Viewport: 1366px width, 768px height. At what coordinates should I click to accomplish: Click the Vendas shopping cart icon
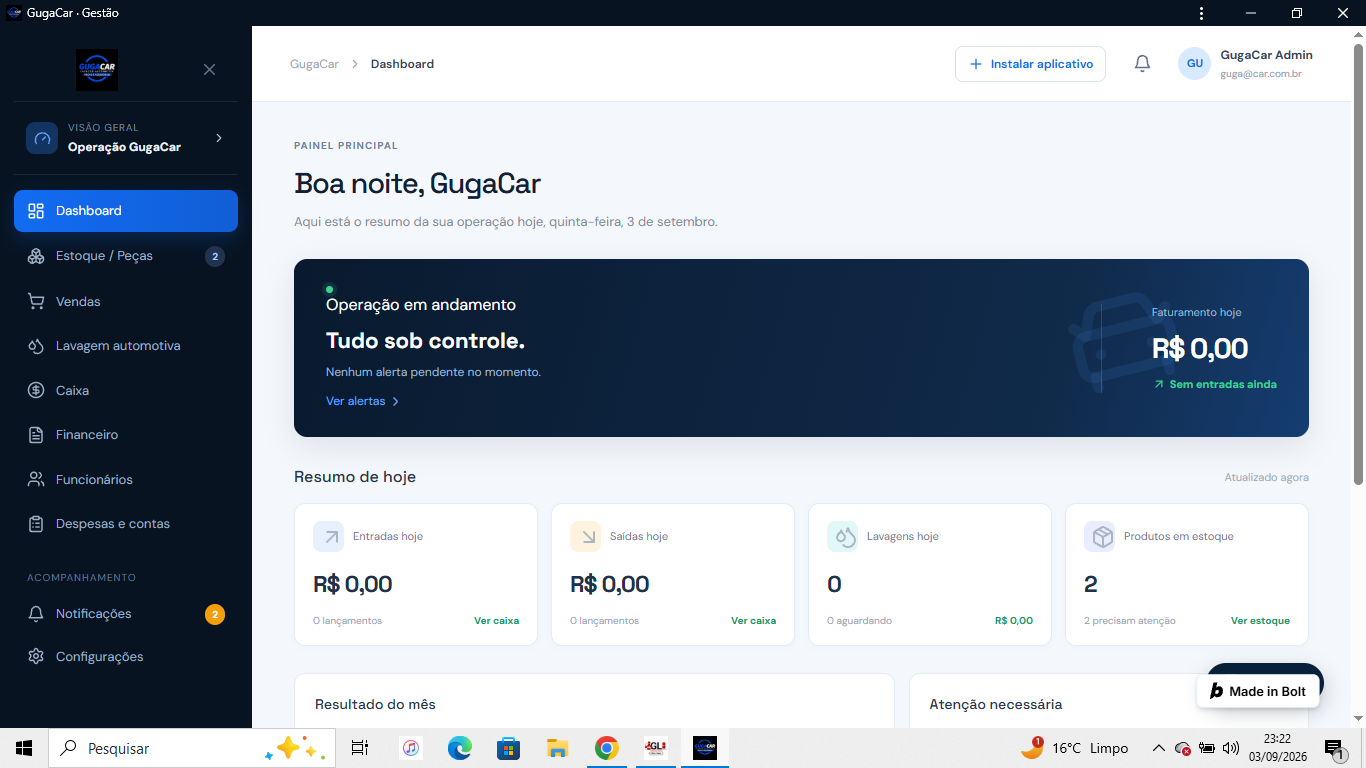coord(36,301)
